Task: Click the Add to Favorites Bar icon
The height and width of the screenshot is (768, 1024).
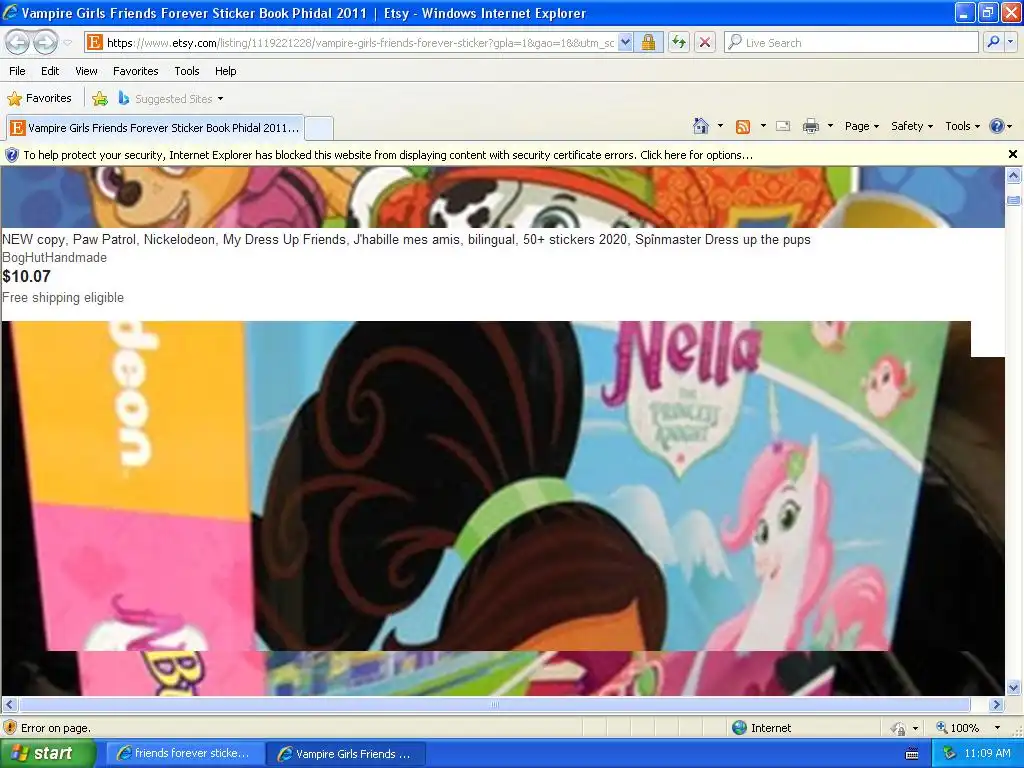Action: tap(100, 99)
